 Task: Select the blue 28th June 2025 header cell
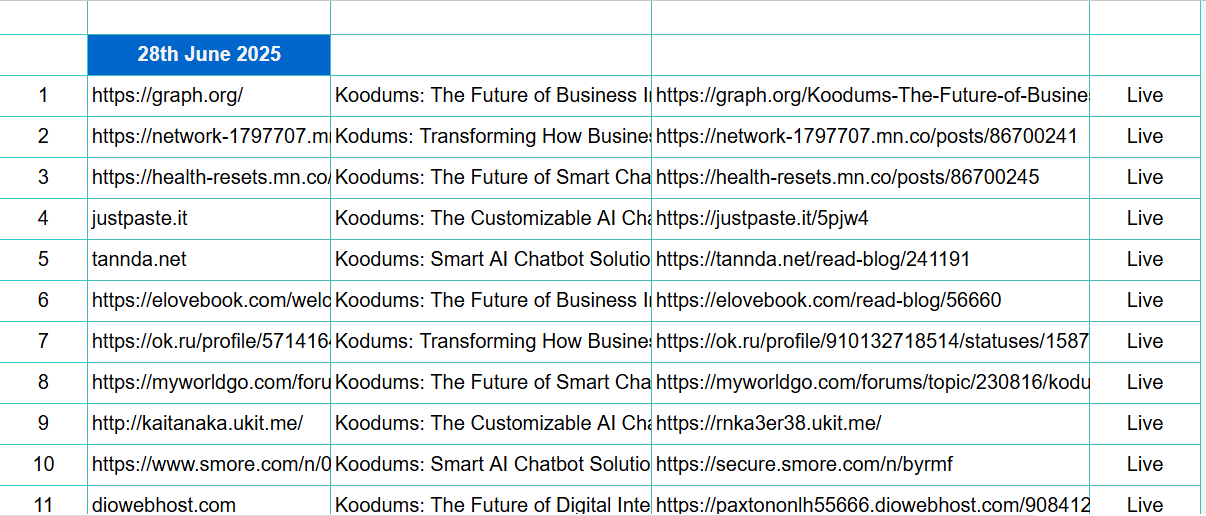pos(209,55)
